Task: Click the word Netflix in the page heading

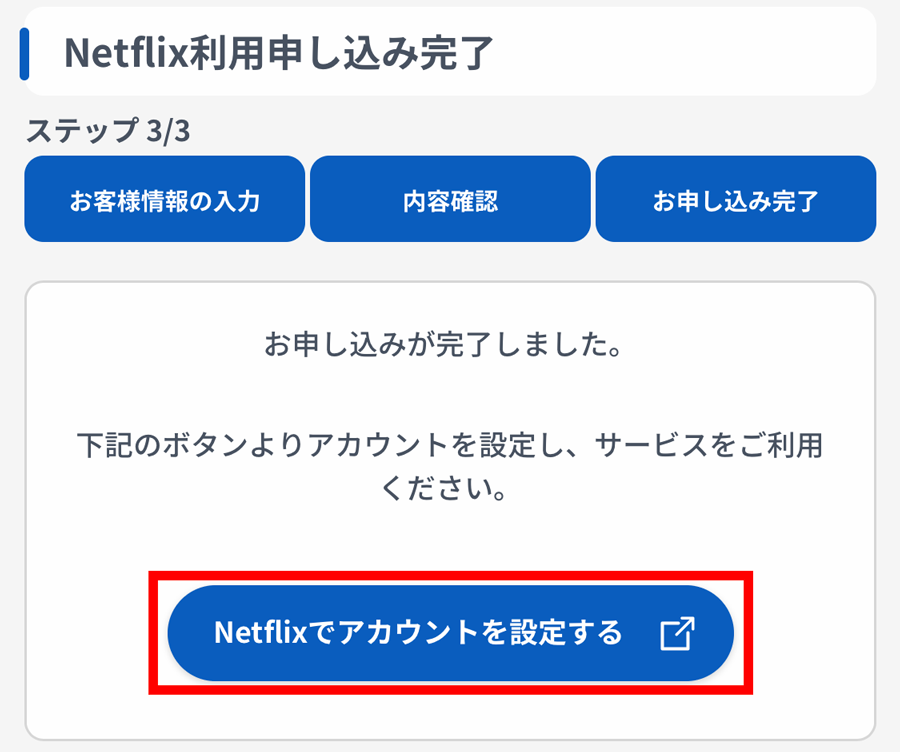Action: coord(126,52)
